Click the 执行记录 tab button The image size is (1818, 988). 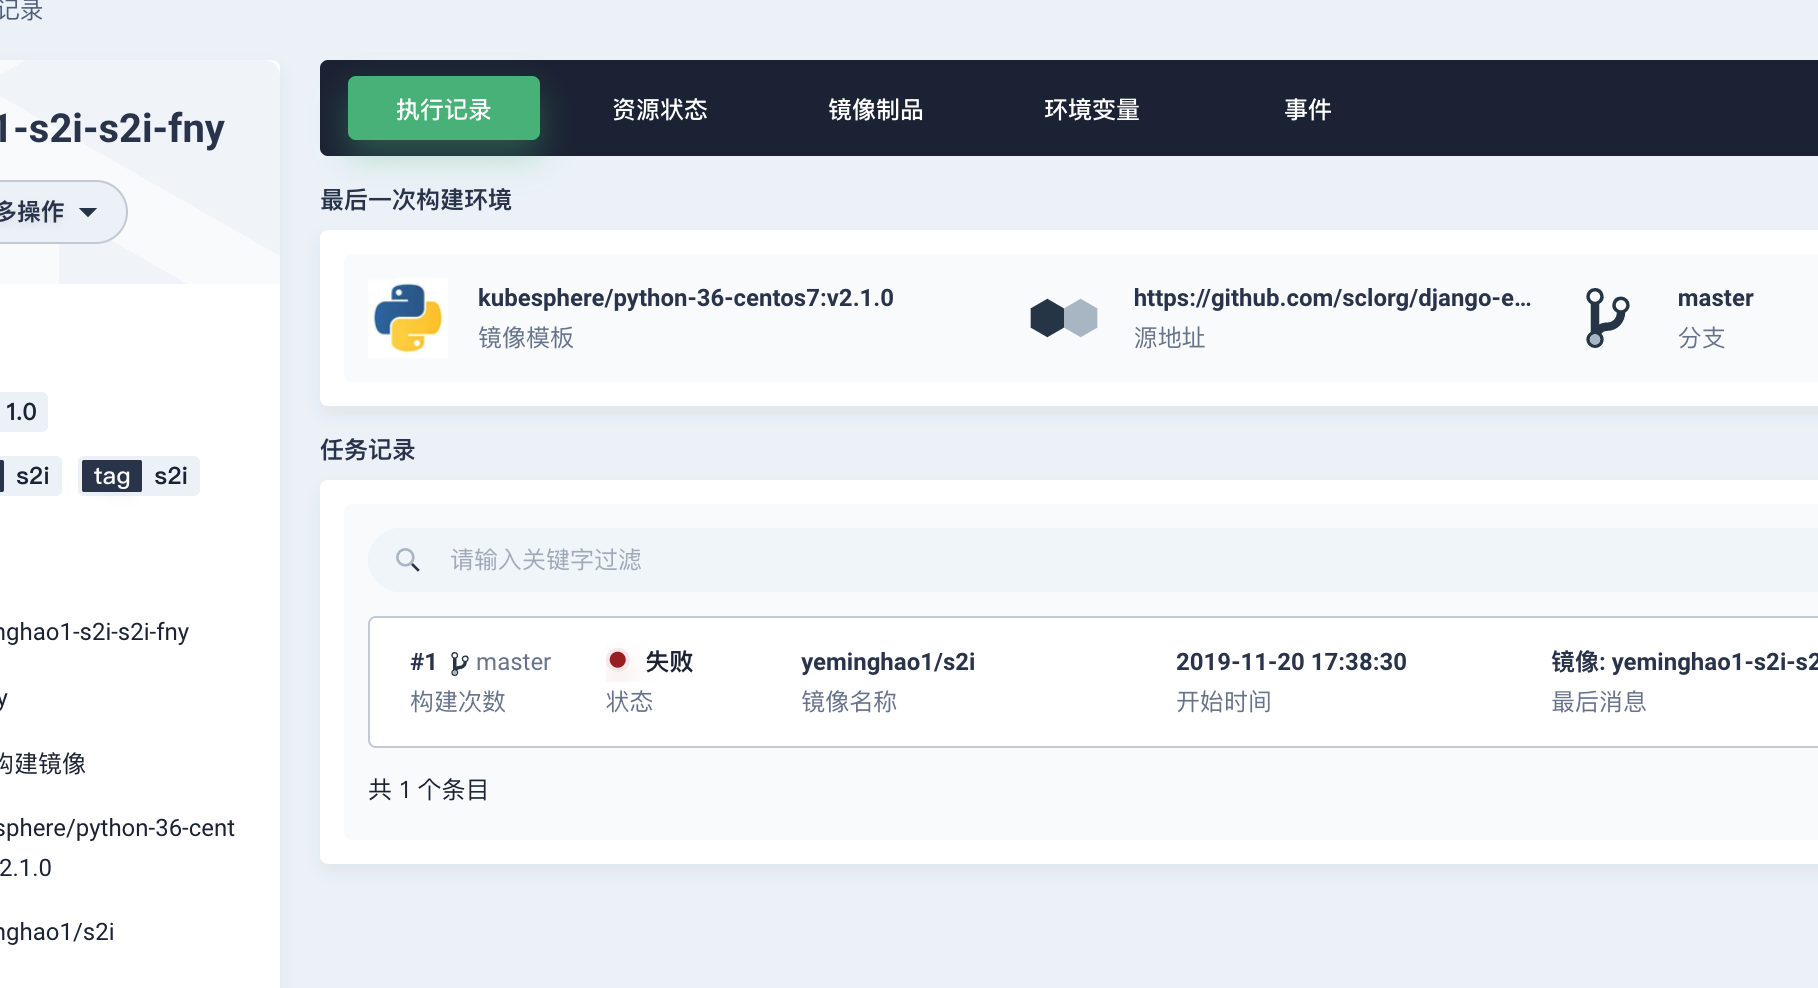point(443,108)
